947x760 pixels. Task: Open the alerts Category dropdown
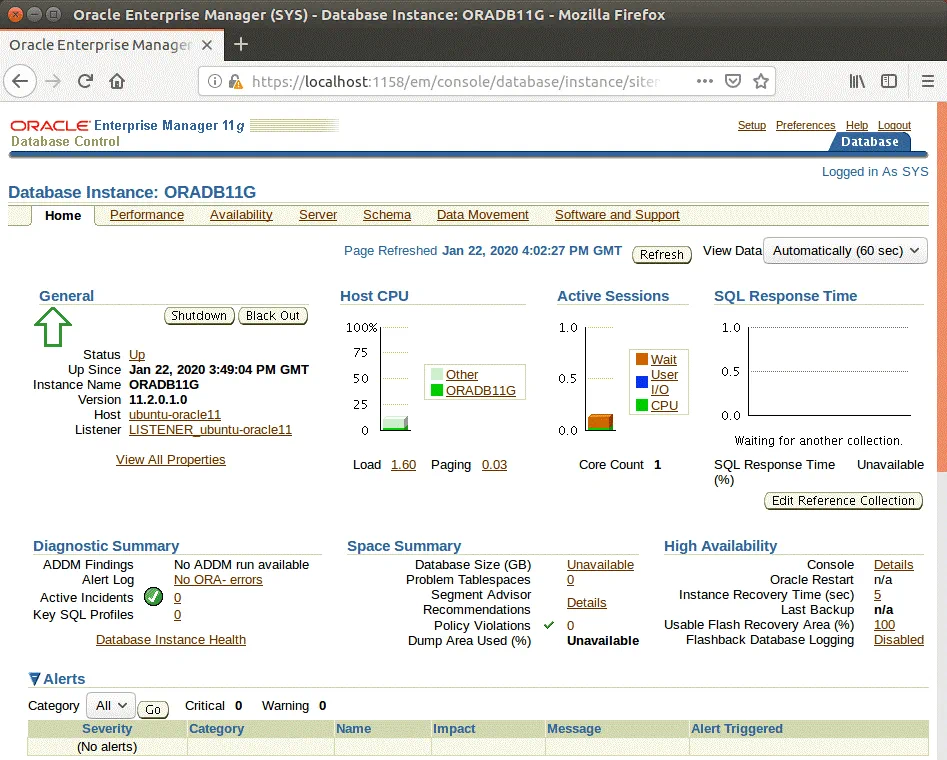110,705
